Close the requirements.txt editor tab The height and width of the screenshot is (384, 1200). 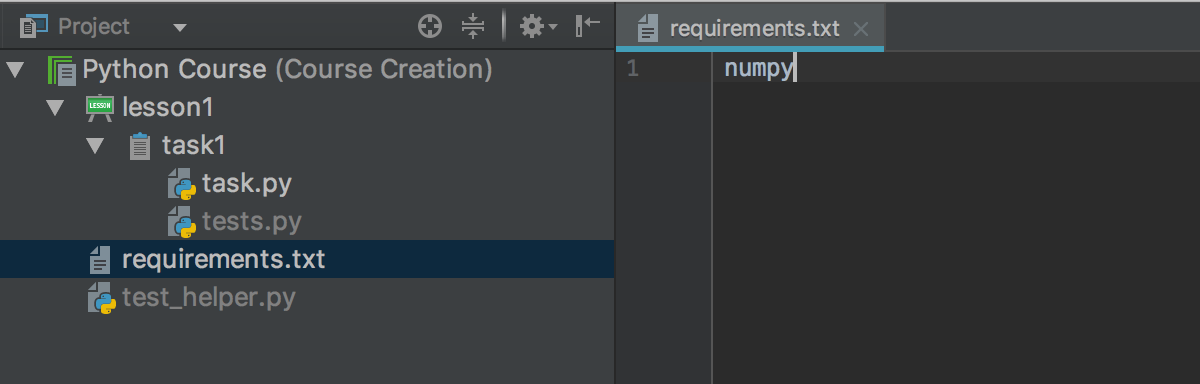coord(861,28)
